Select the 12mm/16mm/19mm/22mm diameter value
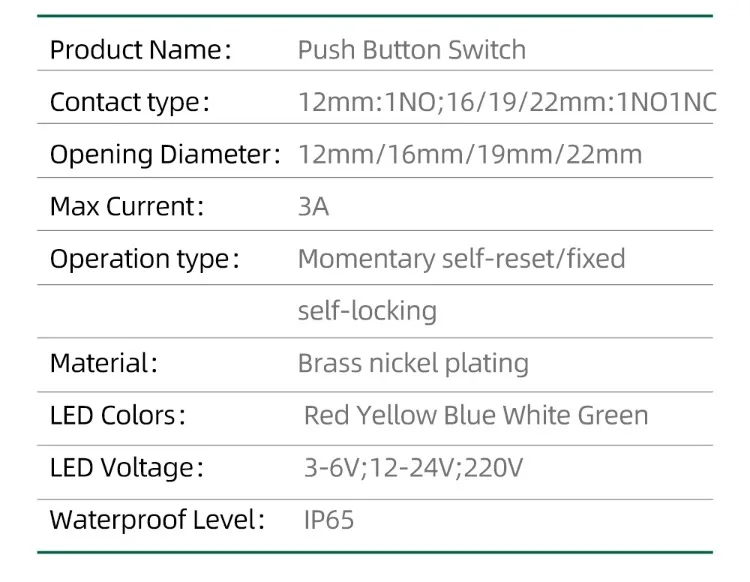Image resolution: width=750 pixels, height=582 pixels. click(x=470, y=154)
